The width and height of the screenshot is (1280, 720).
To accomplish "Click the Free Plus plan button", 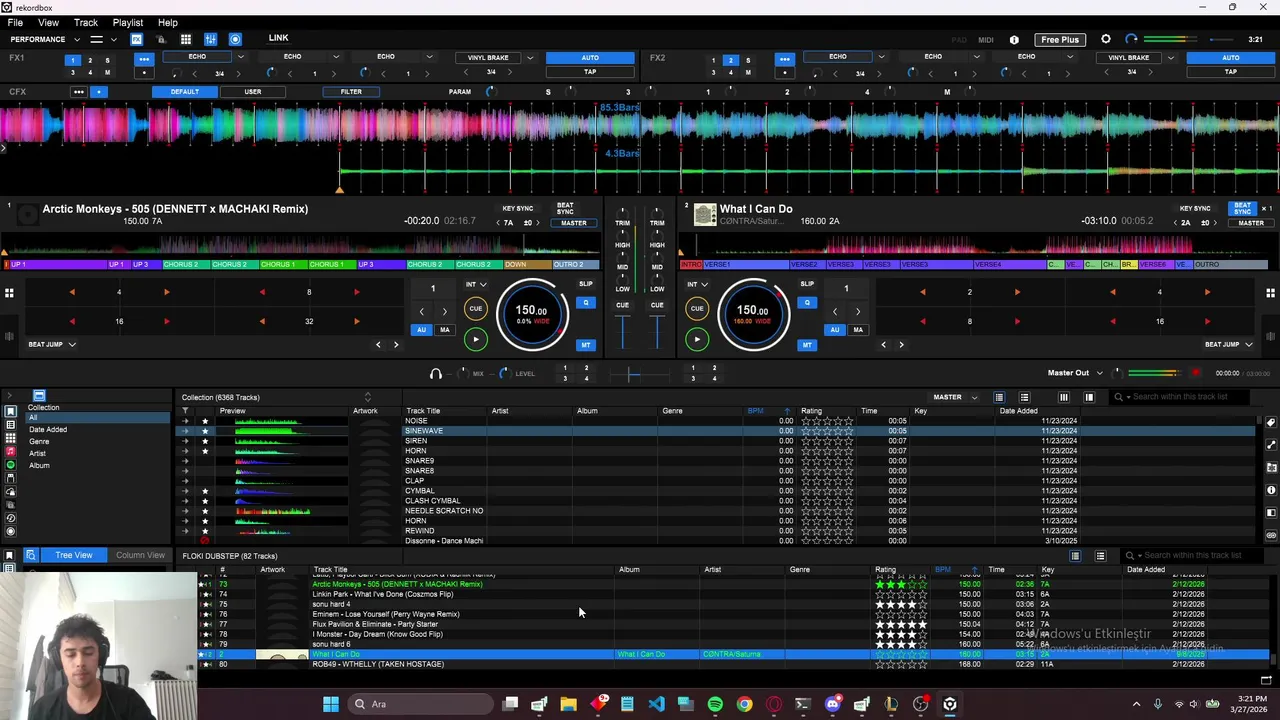I will point(1059,39).
